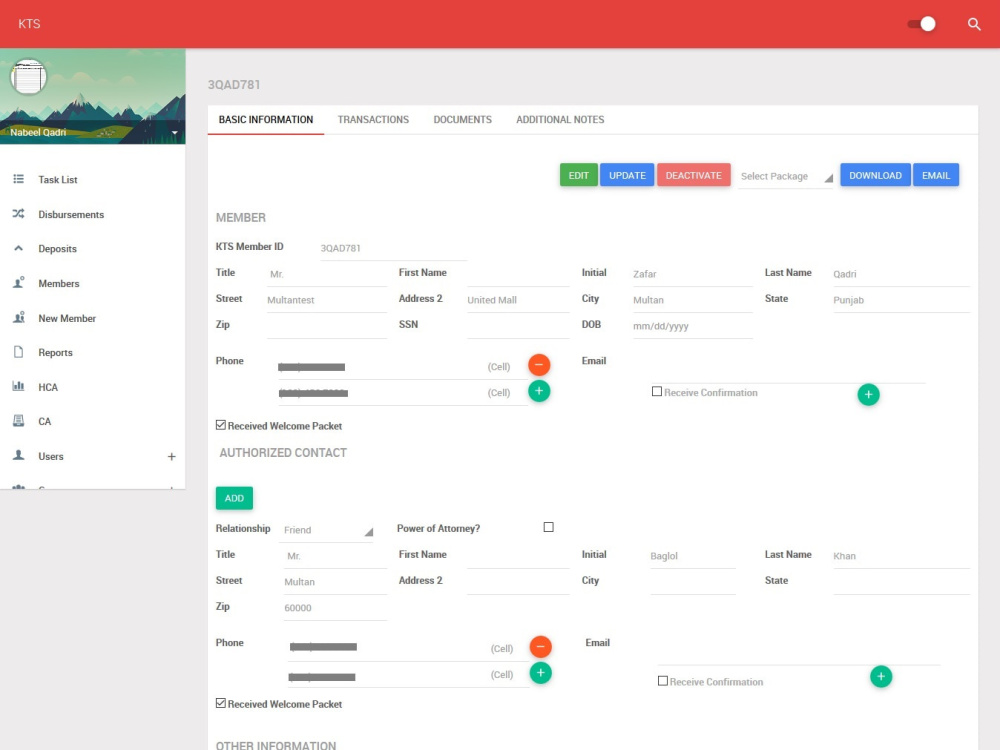Click member State field showing Punjab
Viewport: 1000px width, 750px height.
pos(901,300)
